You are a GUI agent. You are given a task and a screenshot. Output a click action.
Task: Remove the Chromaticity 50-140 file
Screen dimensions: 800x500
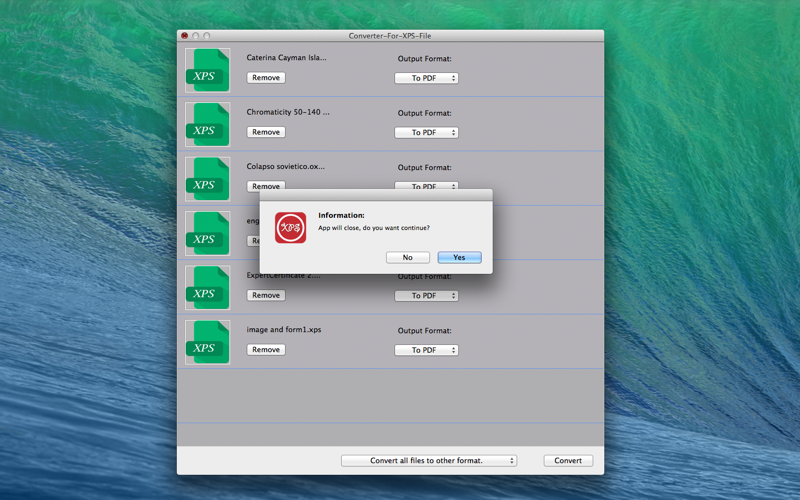tap(266, 132)
